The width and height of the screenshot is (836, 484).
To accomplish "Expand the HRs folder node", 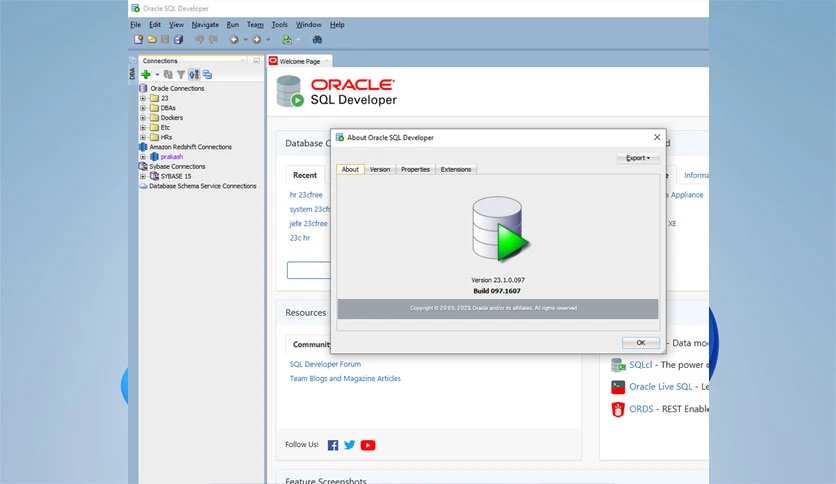I will click(143, 137).
